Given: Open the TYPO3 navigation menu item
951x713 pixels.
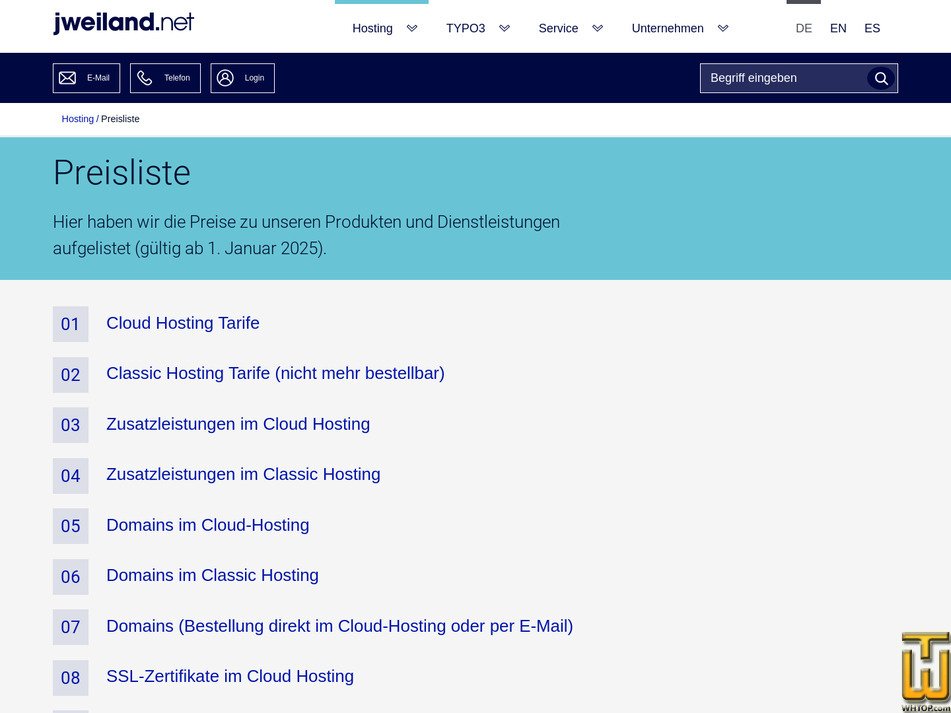Looking at the screenshot, I should point(465,28).
